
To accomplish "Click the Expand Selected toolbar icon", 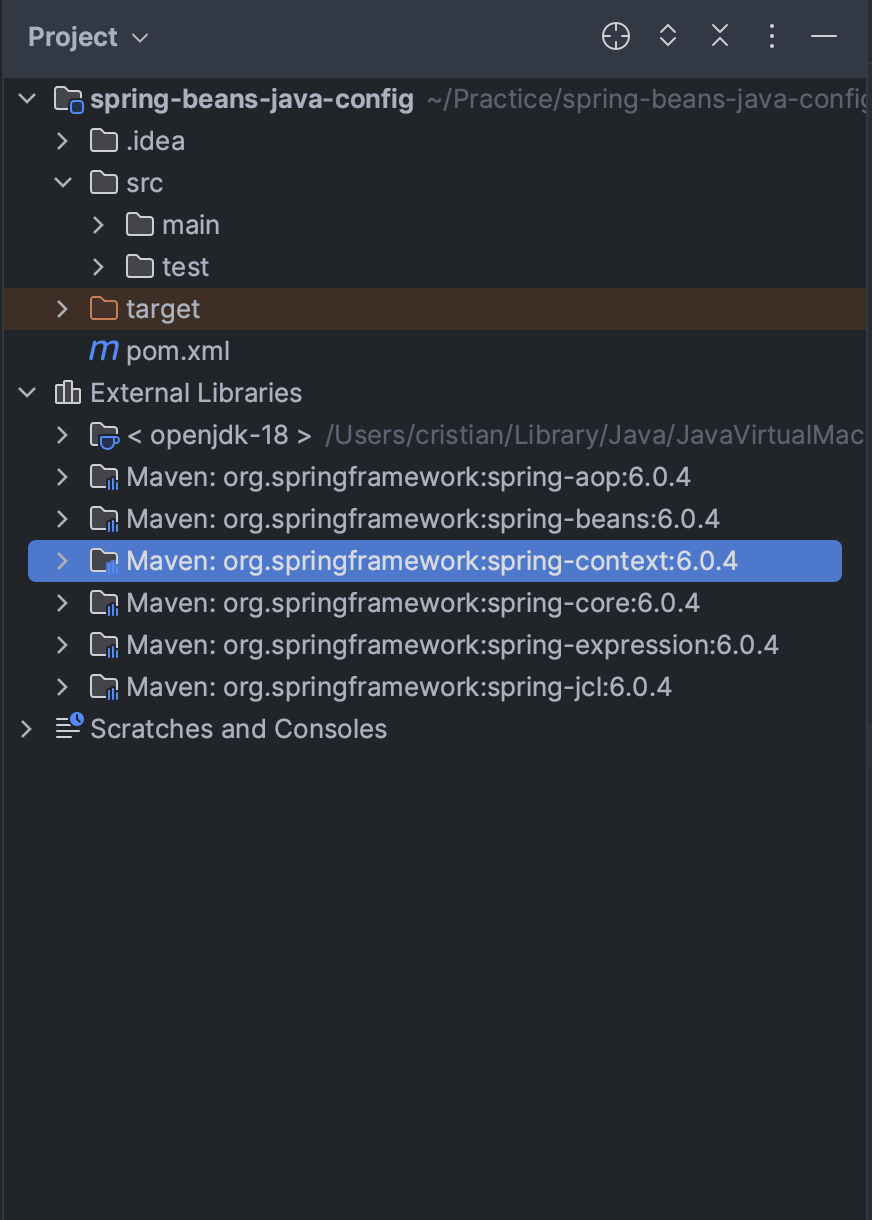I will tap(668, 37).
